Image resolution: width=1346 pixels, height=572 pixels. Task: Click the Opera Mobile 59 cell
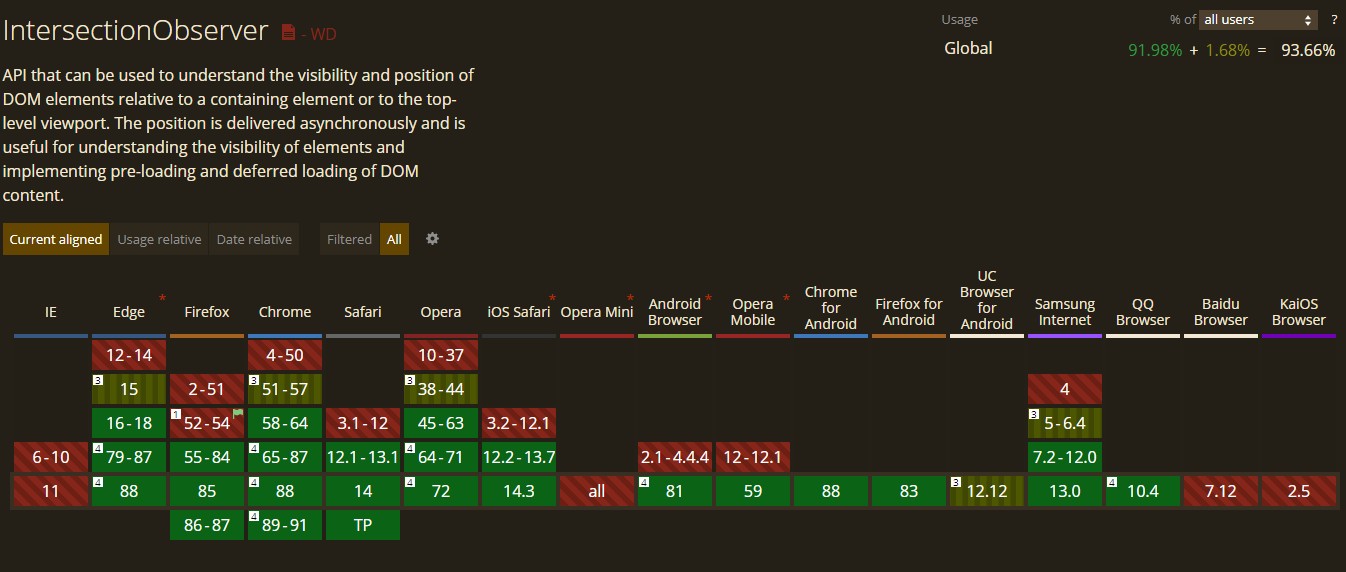pyautogui.click(x=753, y=491)
